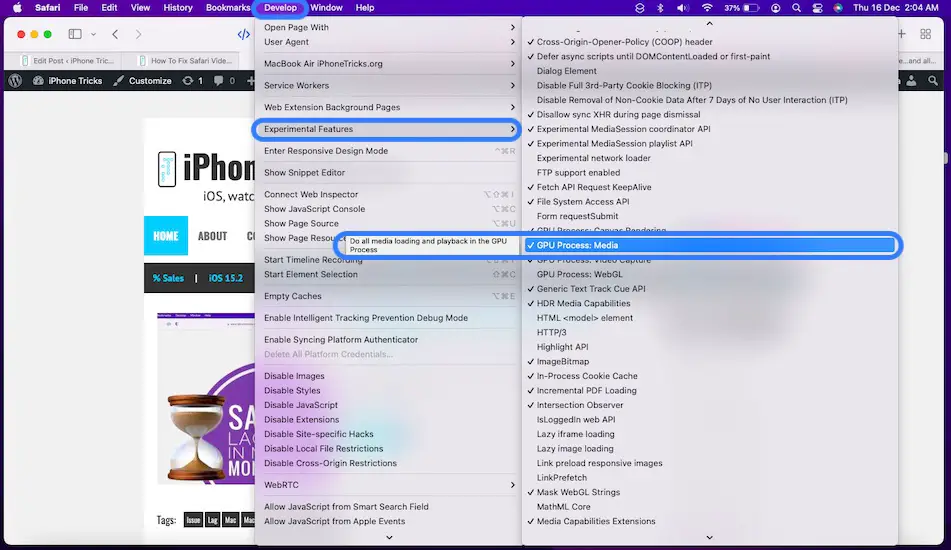Click the Wi-Fi status icon
Image resolution: width=951 pixels, height=550 pixels.
(x=708, y=8)
